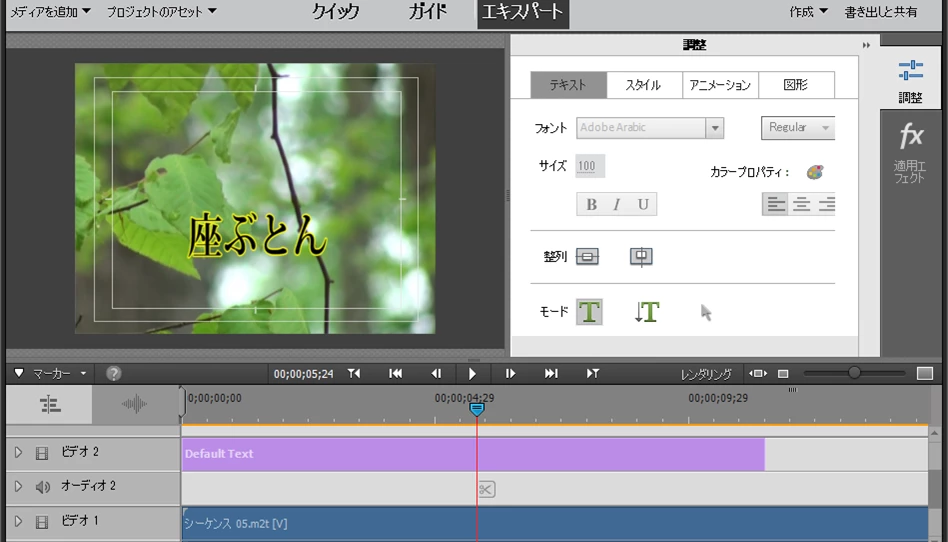Viewport: 948px width, 542px height.
Task: Switch timeline to track view icon
Action: coord(50,405)
